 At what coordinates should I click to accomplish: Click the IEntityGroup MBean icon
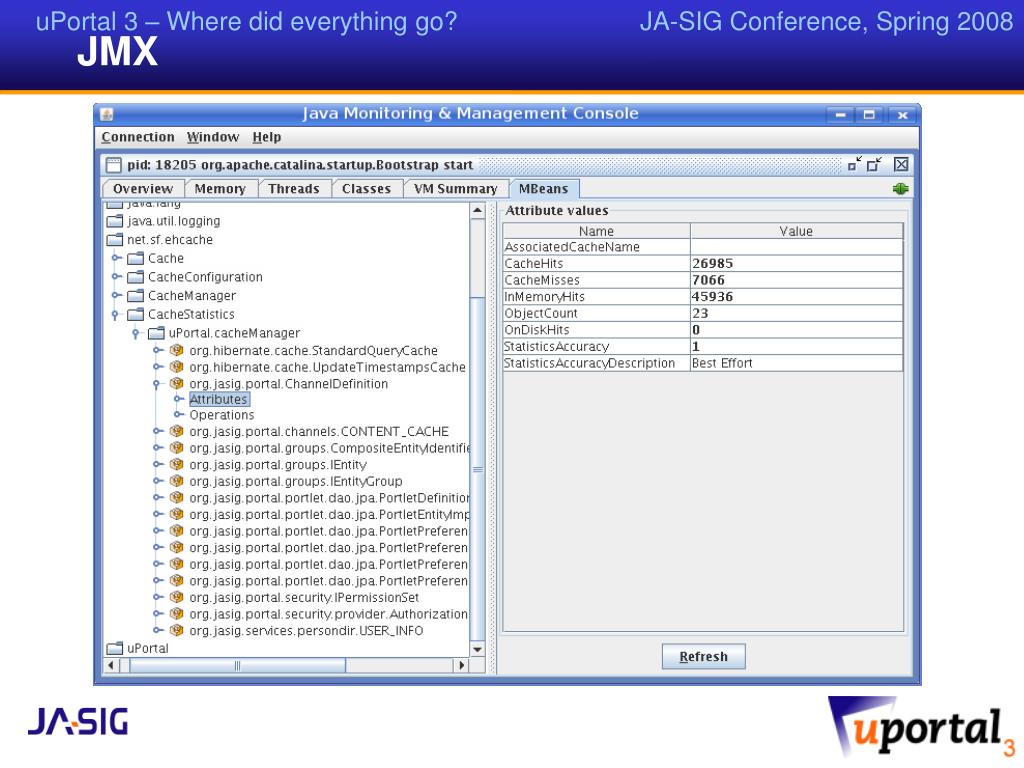pyautogui.click(x=176, y=481)
